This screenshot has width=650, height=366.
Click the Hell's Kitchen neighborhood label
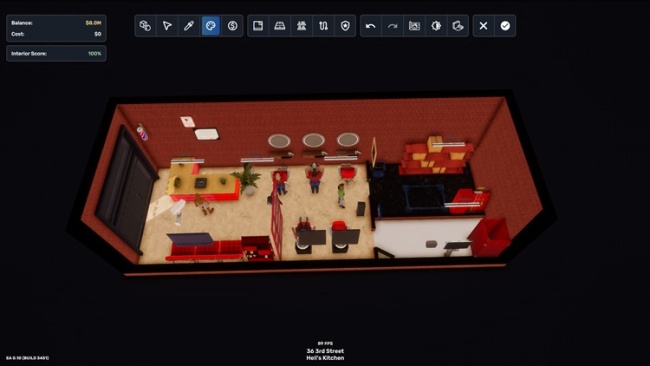pyautogui.click(x=325, y=358)
